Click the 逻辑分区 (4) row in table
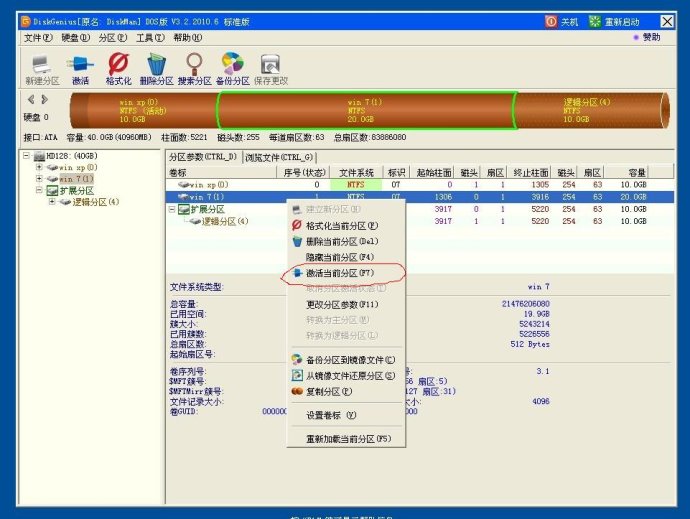Viewport: 690px width, 519px height. pos(419,221)
